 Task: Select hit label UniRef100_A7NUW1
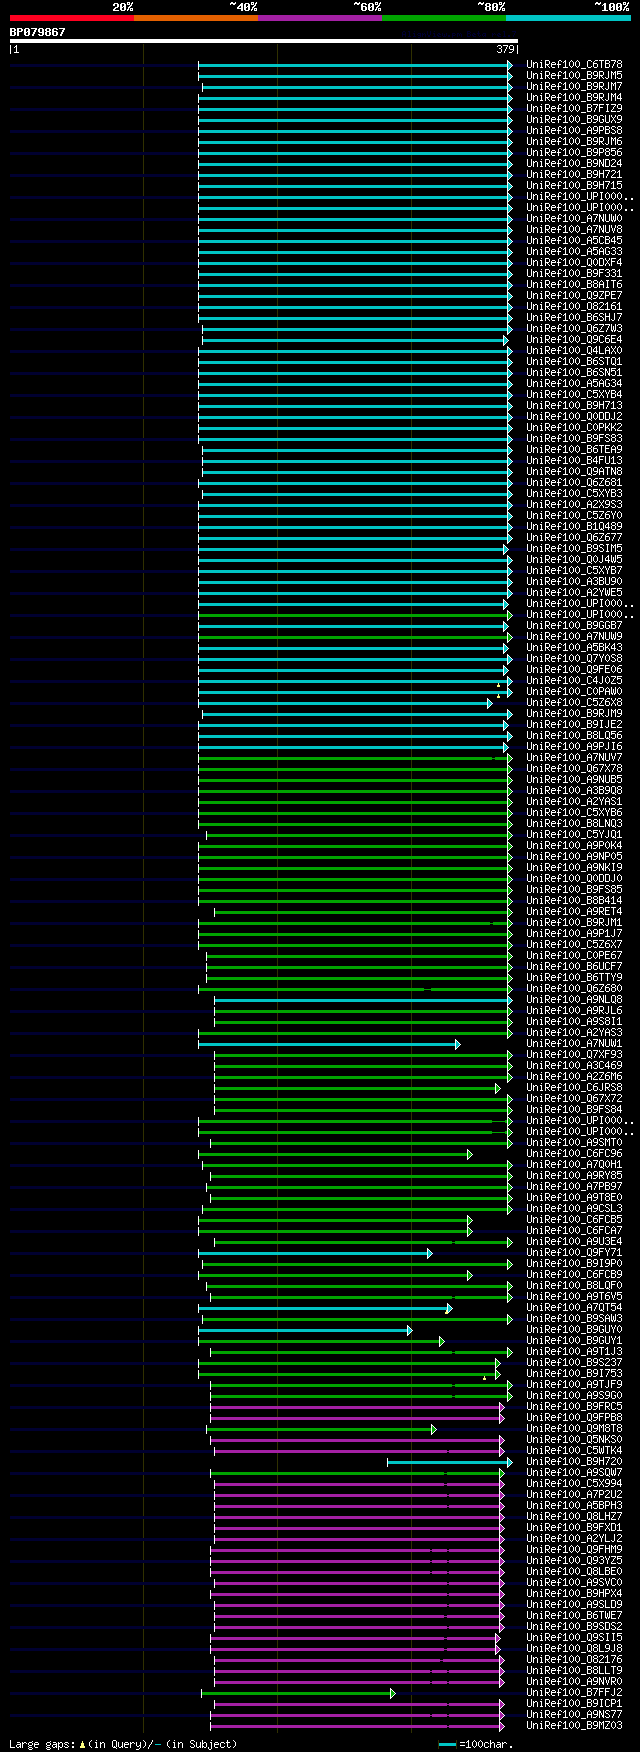574,1044
